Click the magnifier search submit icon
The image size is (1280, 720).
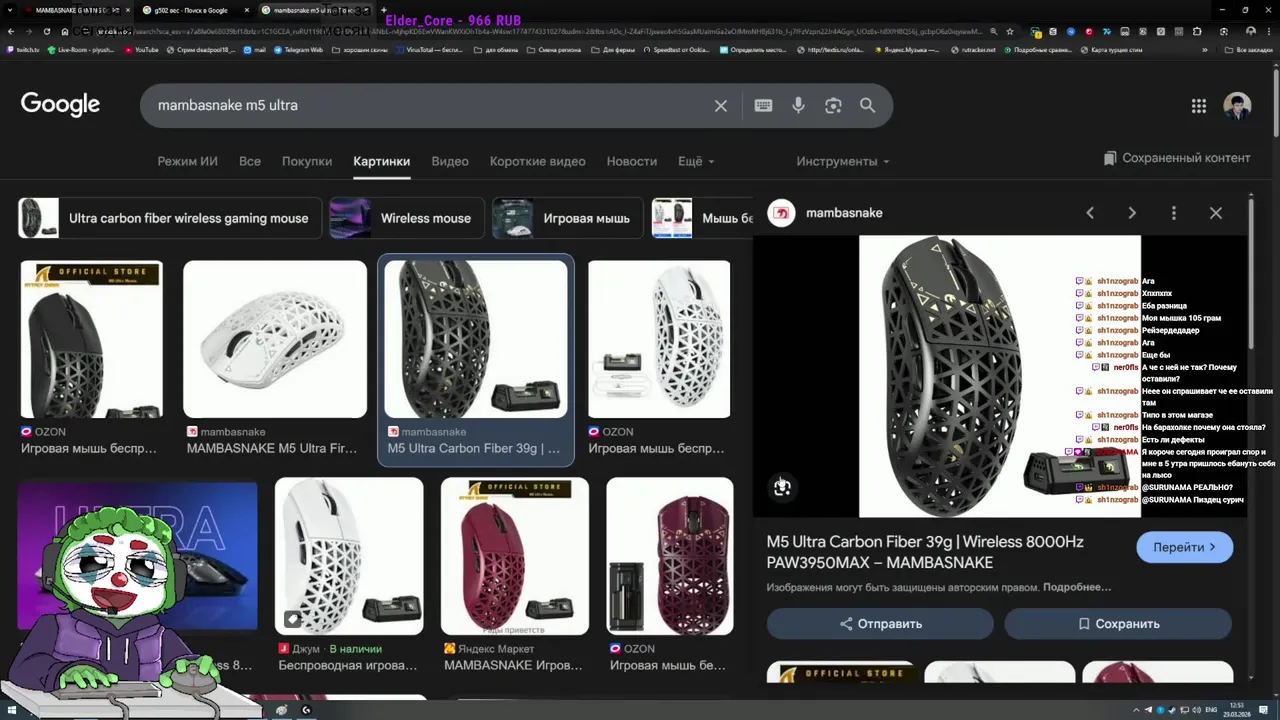pos(867,105)
